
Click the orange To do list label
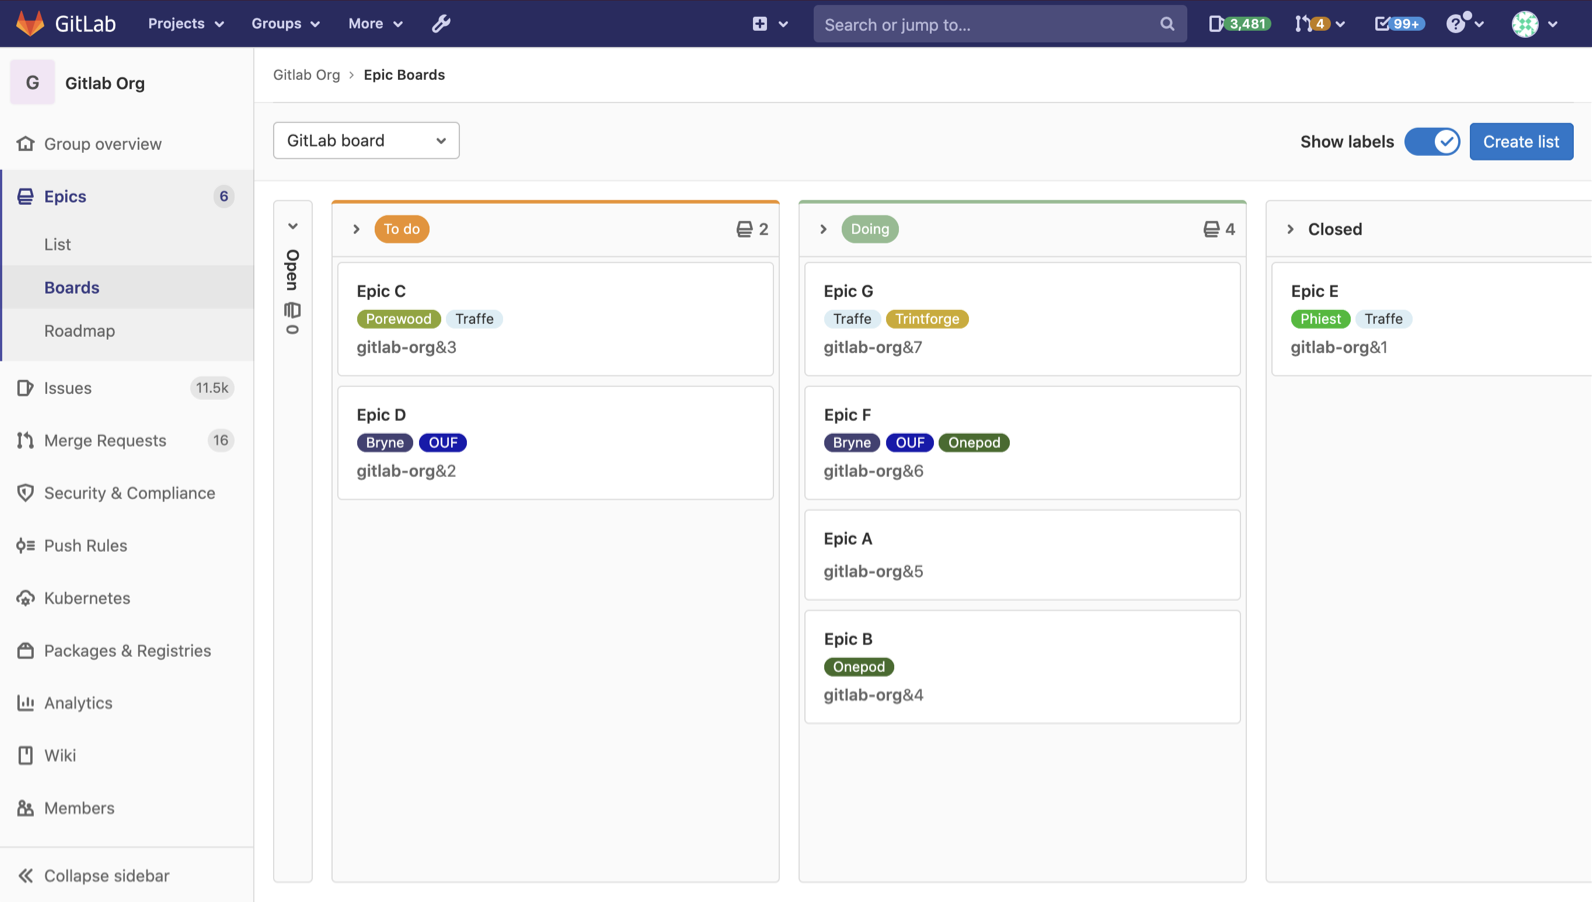(x=402, y=229)
